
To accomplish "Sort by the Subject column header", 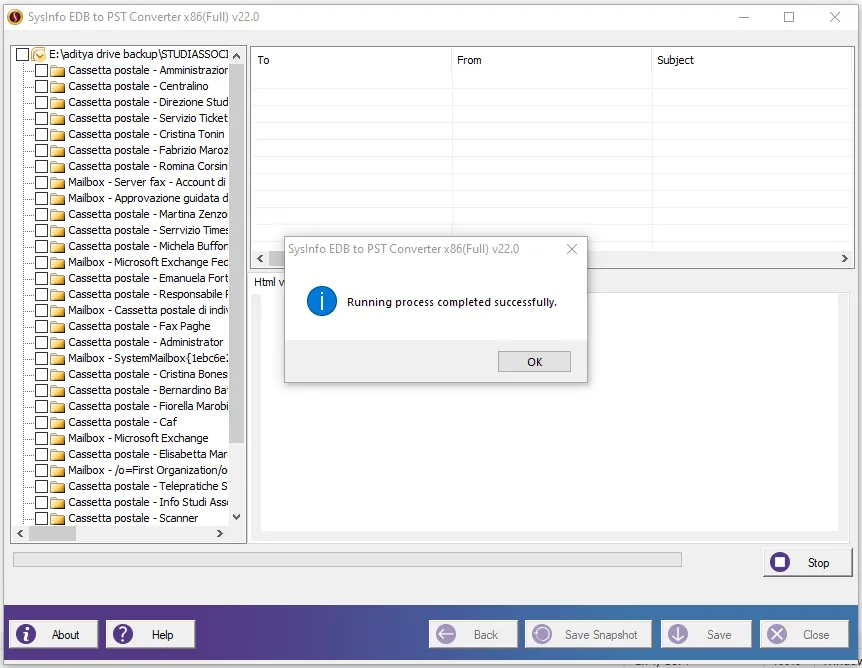I will coord(675,60).
